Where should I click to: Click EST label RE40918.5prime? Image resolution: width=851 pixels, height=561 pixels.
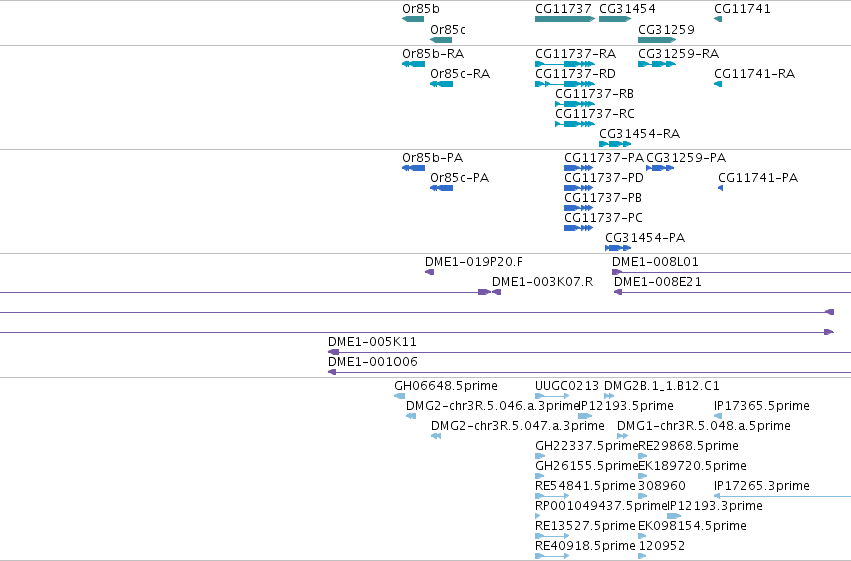pyautogui.click(x=585, y=546)
